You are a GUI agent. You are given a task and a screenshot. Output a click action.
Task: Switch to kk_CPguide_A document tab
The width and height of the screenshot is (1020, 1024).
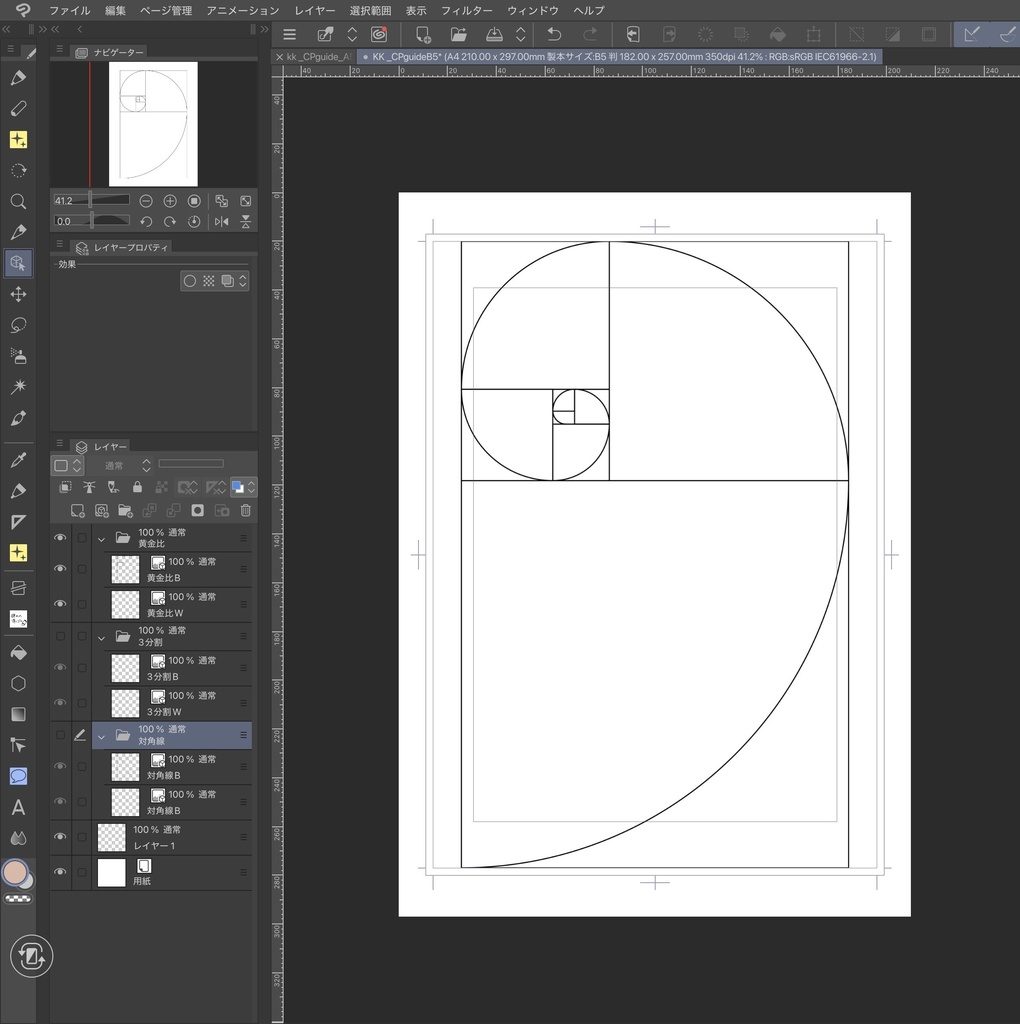tap(314, 57)
